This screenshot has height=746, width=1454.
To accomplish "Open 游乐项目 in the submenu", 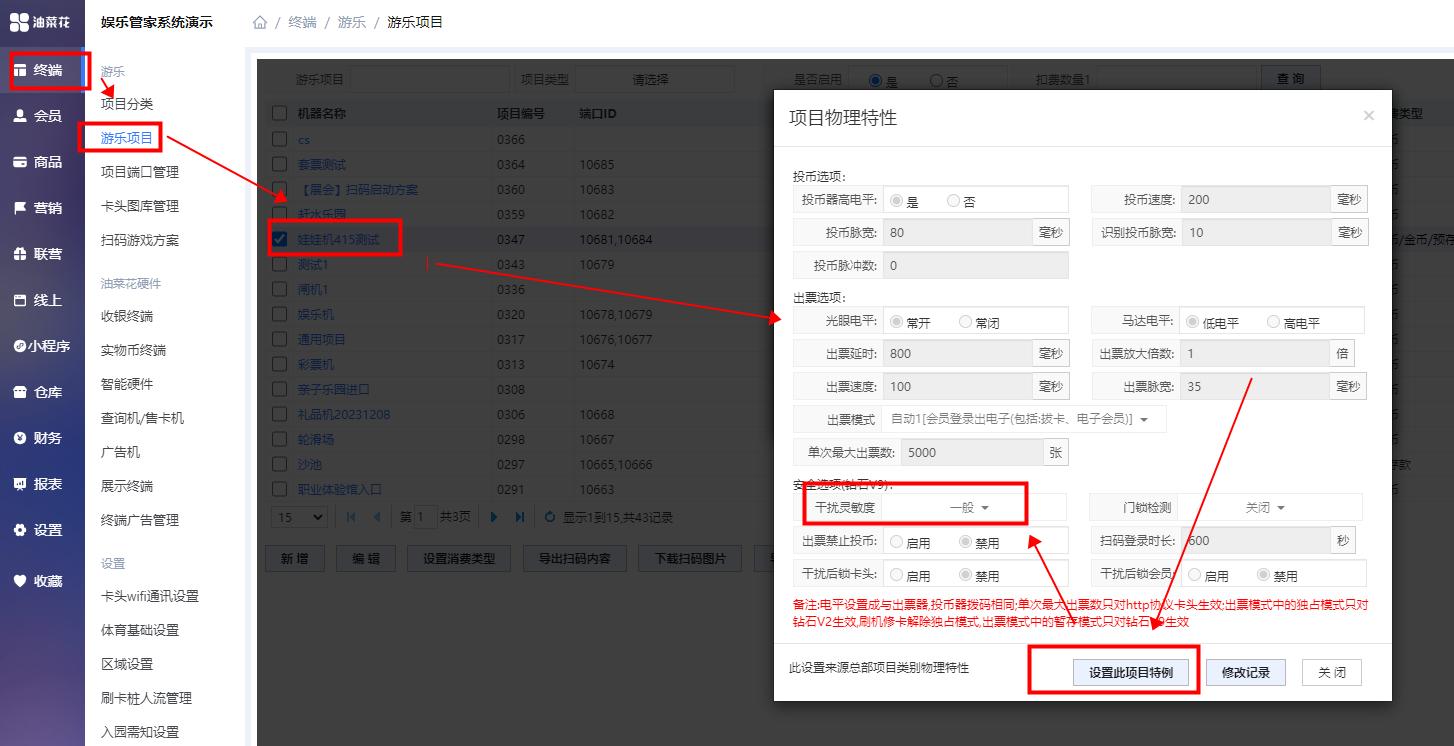I will 127,138.
